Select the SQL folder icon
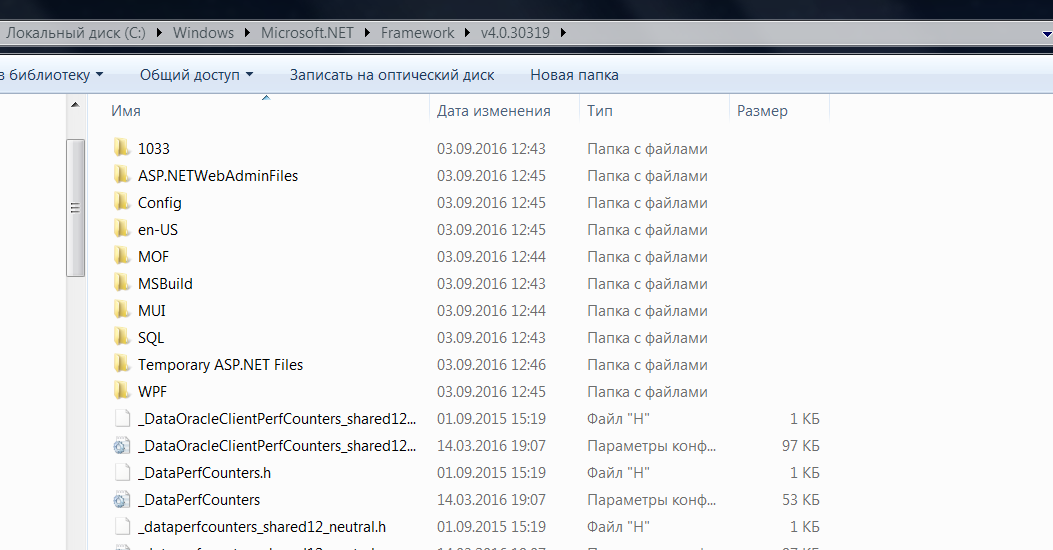This screenshot has width=1053, height=550. 122,336
